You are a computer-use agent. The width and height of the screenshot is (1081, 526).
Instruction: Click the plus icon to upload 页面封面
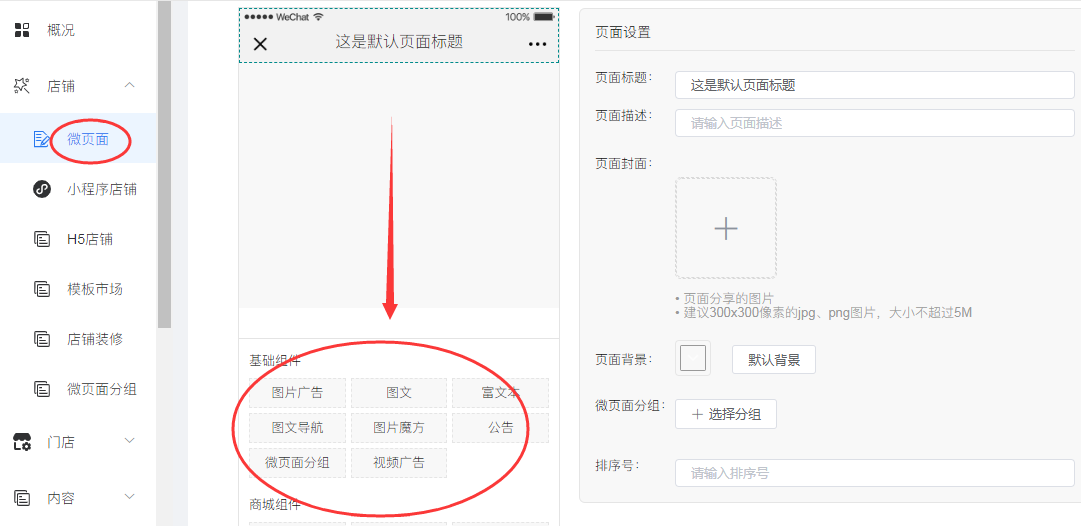pyautogui.click(x=726, y=228)
